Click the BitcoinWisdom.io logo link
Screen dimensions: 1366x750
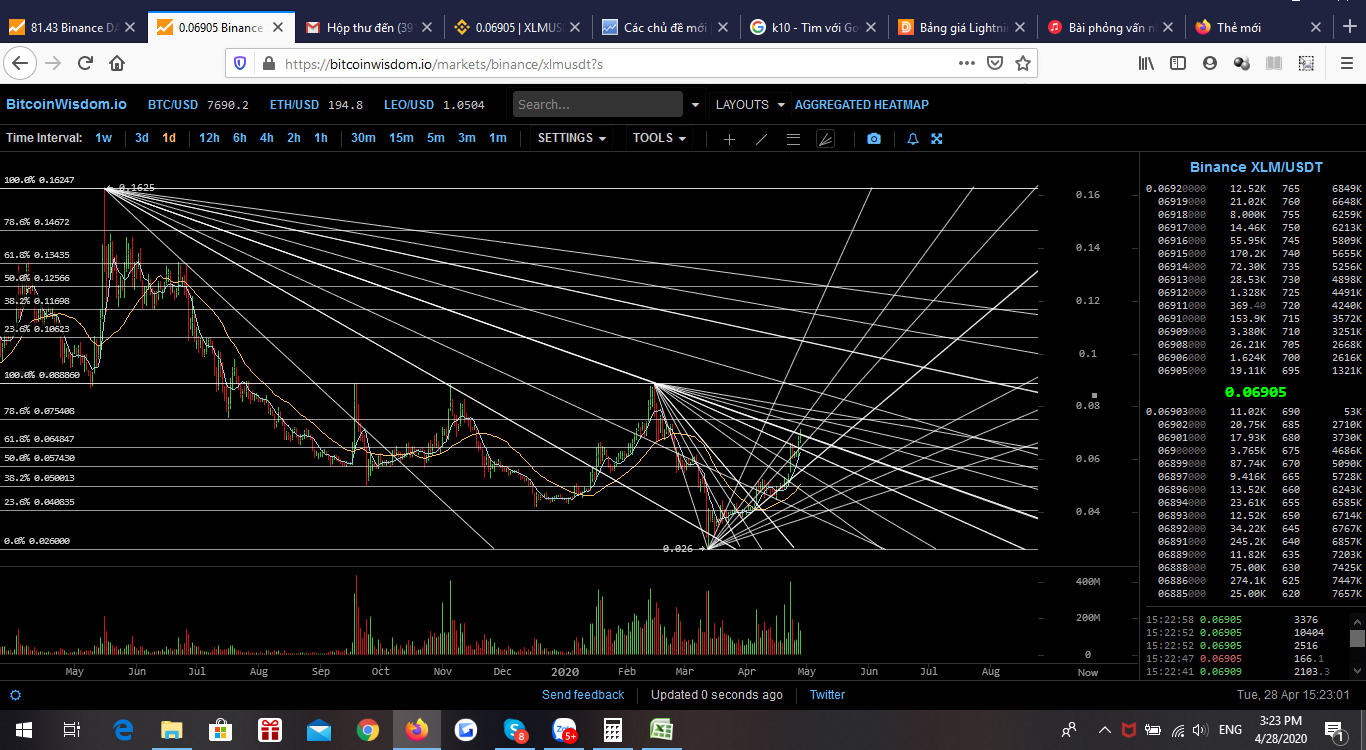coord(66,104)
